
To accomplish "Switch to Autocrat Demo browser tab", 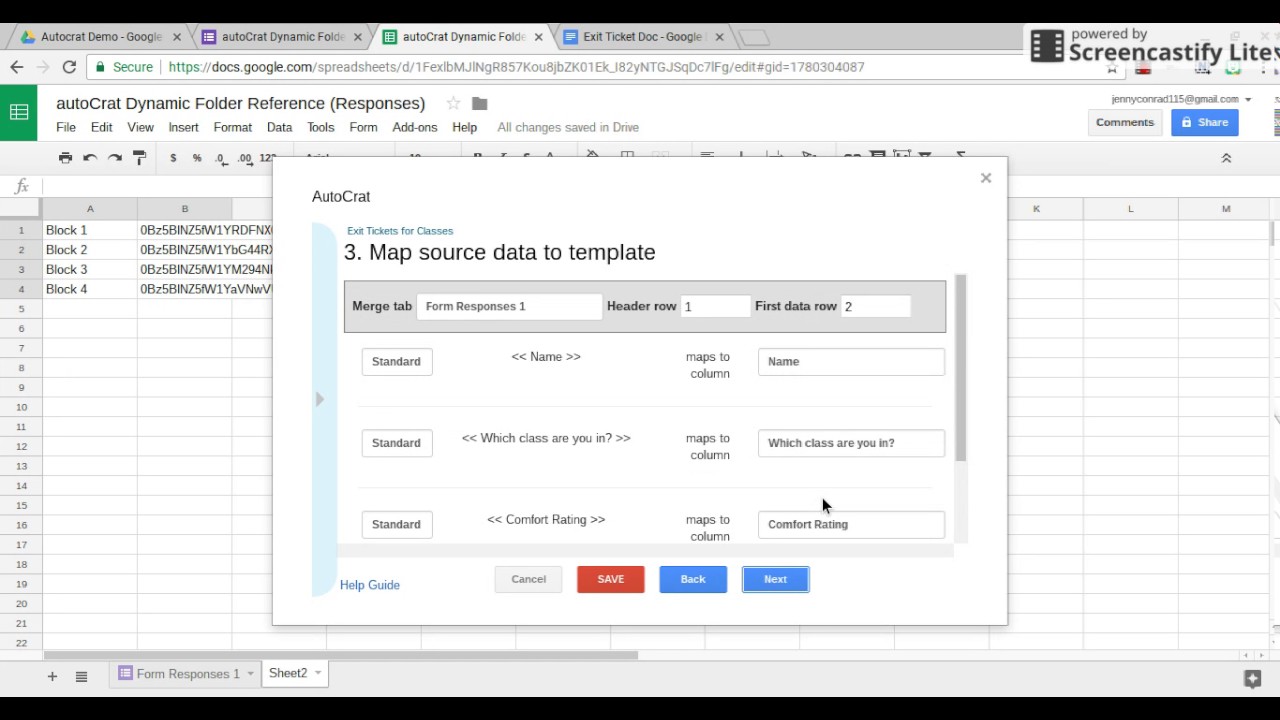I will tap(100, 37).
